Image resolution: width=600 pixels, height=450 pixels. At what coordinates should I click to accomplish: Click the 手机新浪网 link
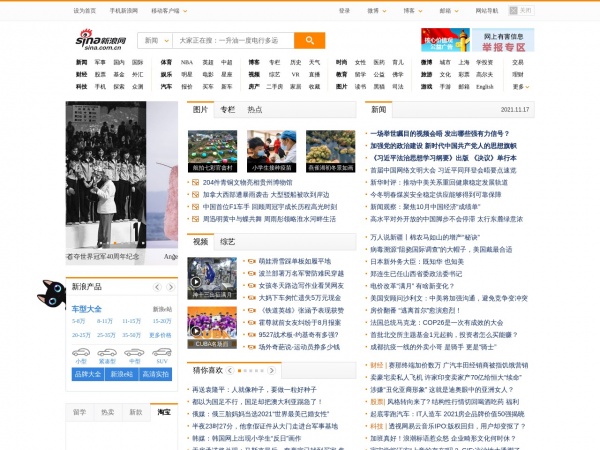(x=124, y=11)
